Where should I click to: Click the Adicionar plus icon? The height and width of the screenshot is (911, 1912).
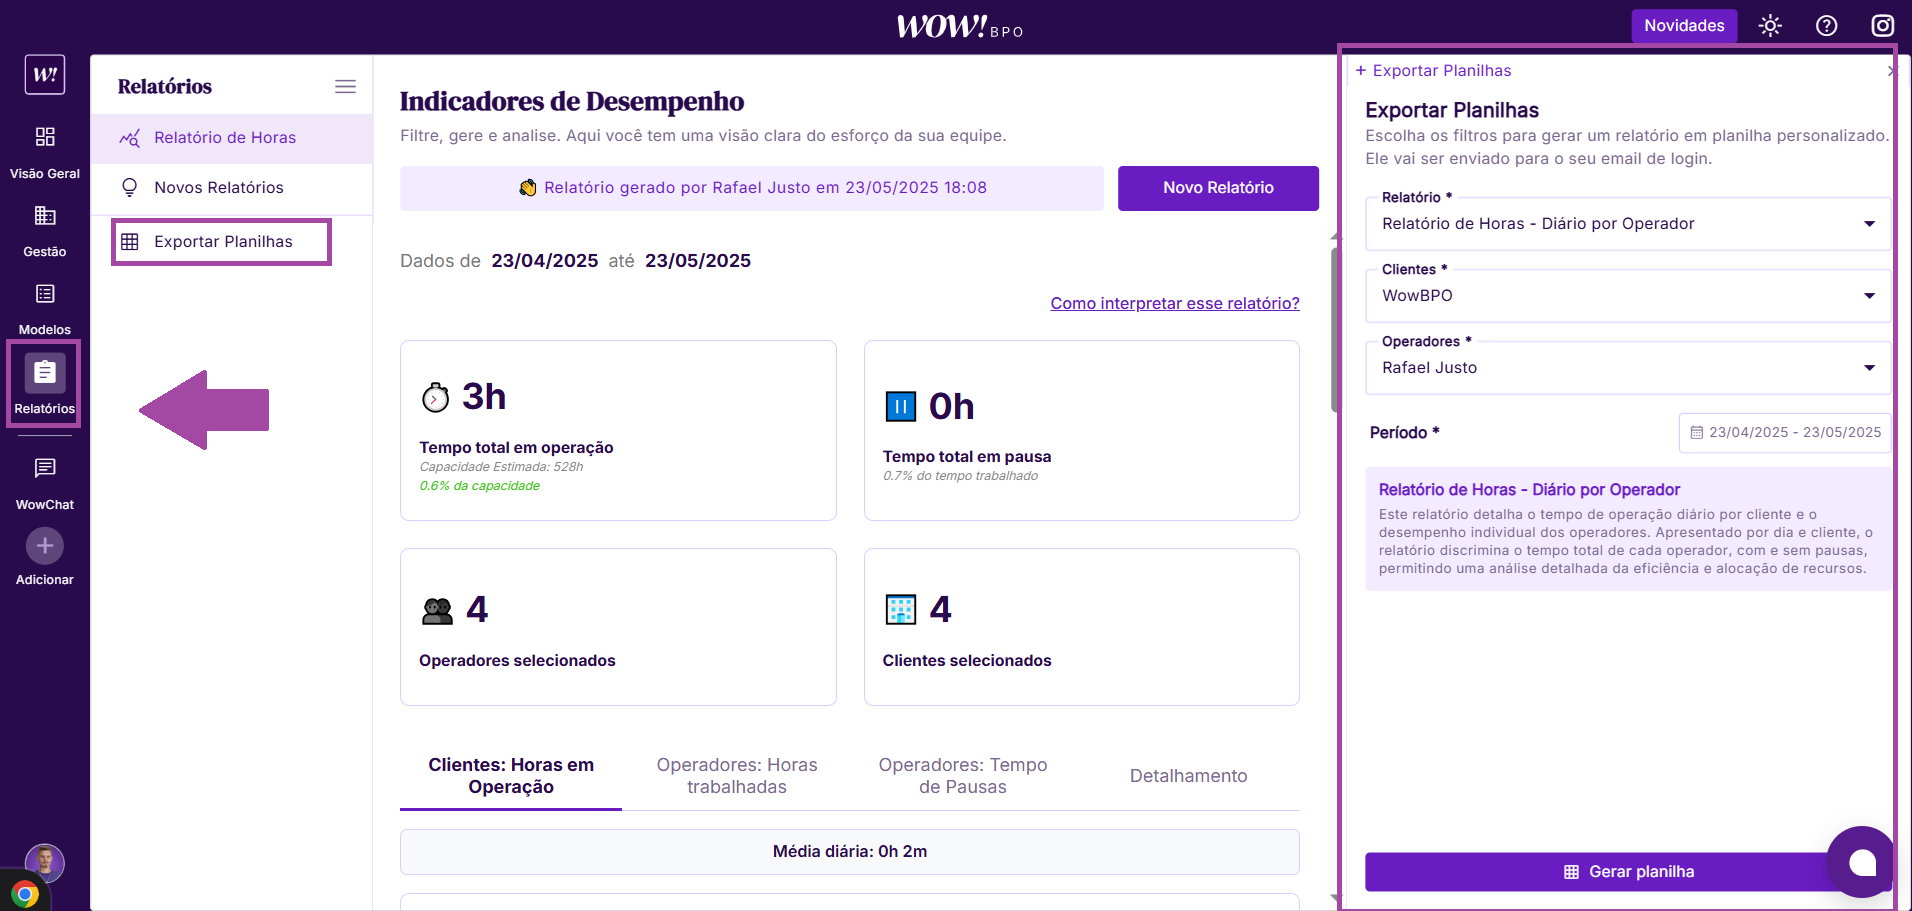coord(45,546)
